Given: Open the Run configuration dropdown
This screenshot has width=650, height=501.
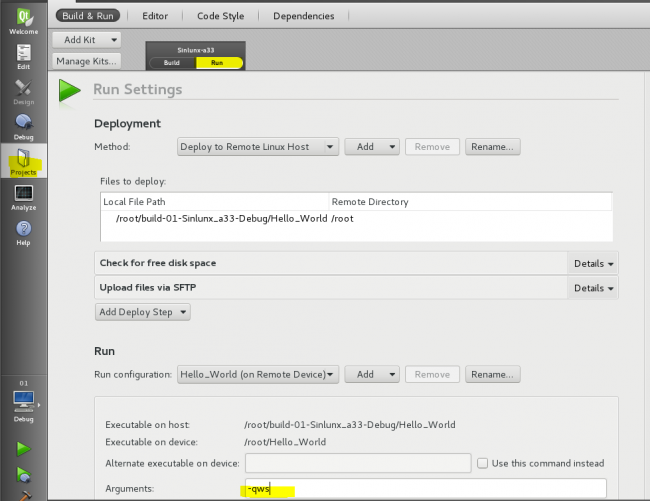Looking at the screenshot, I should [x=258, y=374].
